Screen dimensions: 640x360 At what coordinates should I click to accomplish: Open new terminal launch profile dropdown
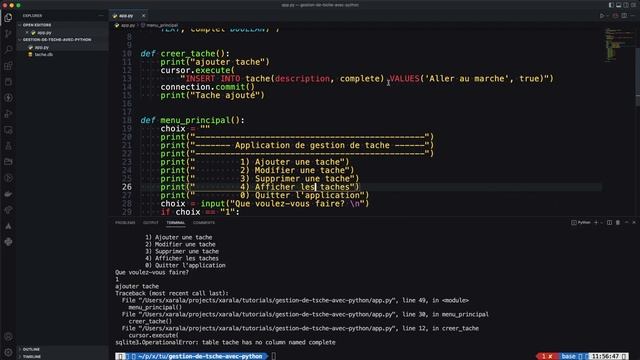pyautogui.click(x=602, y=222)
